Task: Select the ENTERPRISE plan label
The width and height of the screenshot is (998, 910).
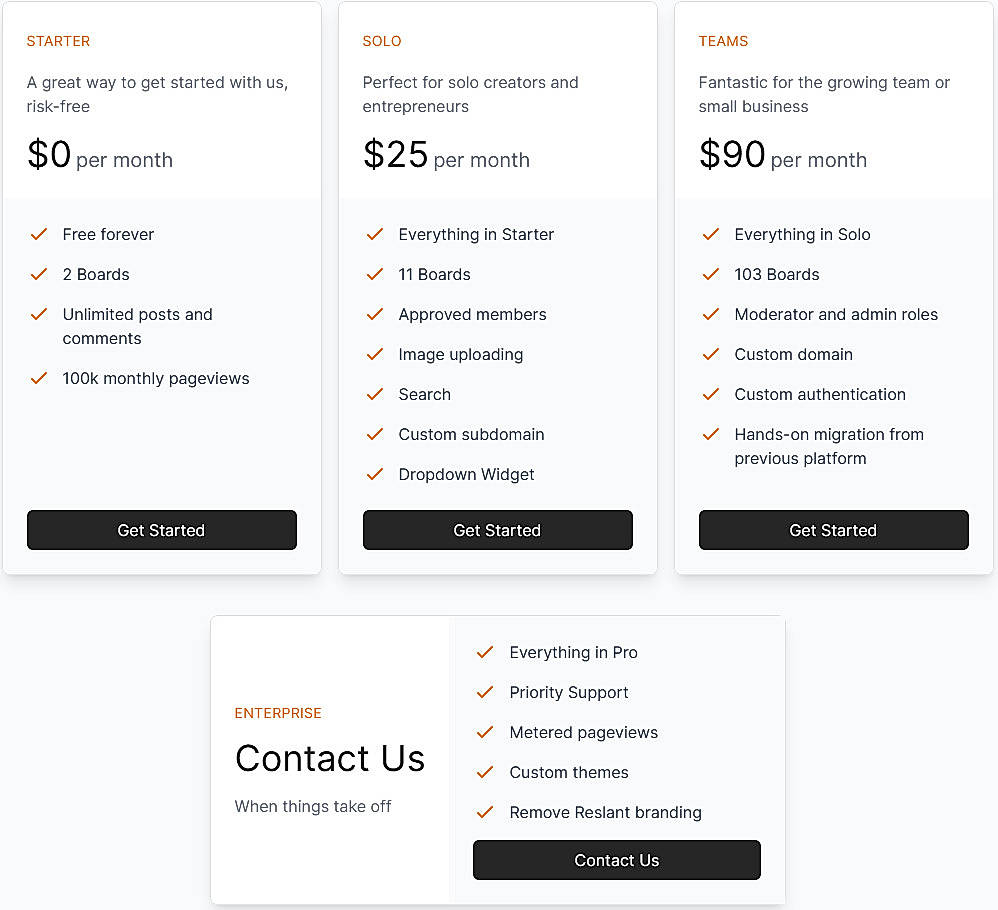Action: coord(278,713)
